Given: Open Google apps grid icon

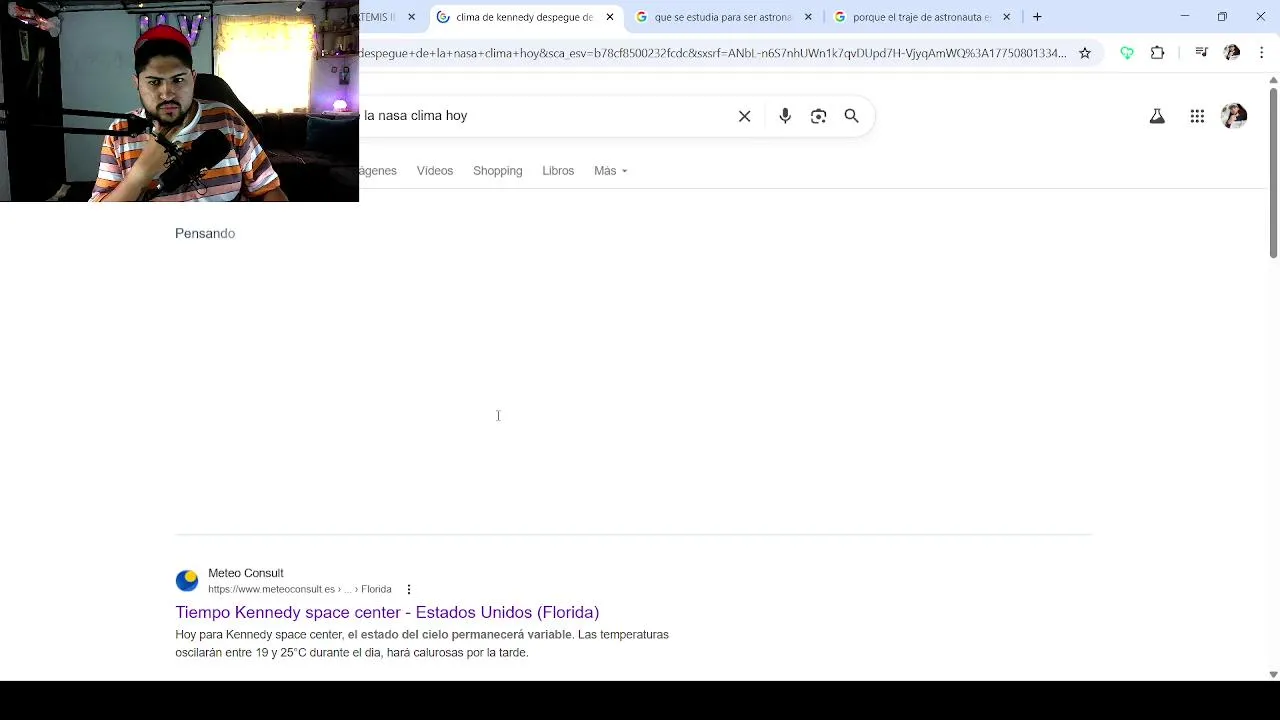Looking at the screenshot, I should pos(1197,116).
